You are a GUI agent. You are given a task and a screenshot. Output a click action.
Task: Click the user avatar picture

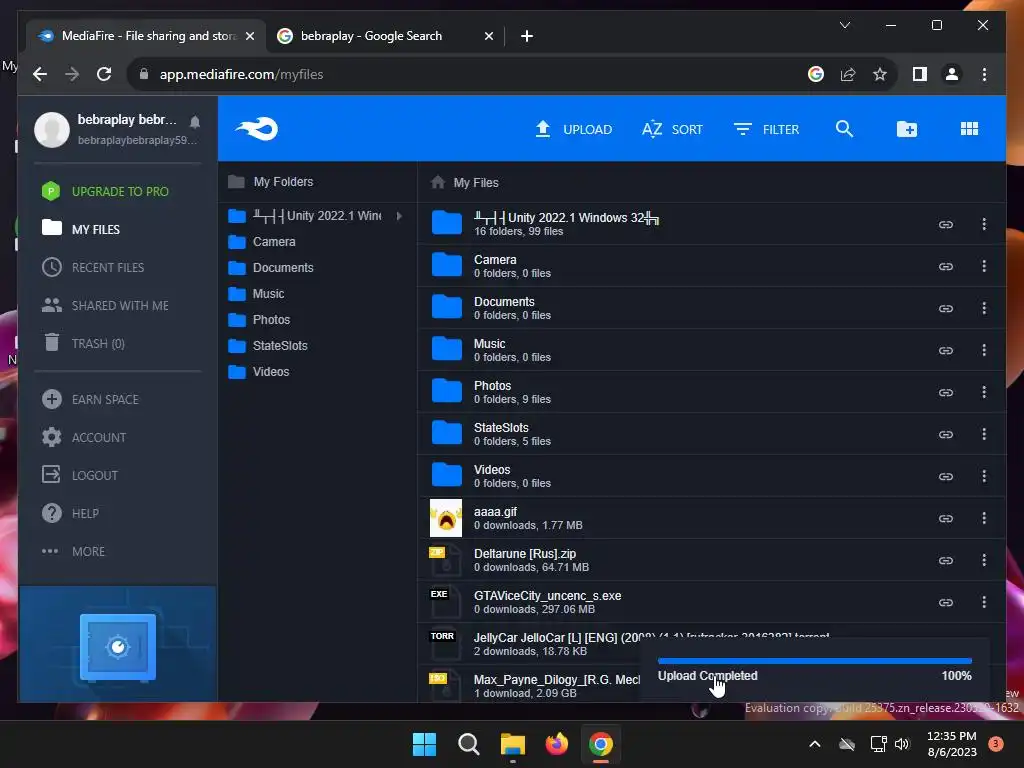point(52,129)
